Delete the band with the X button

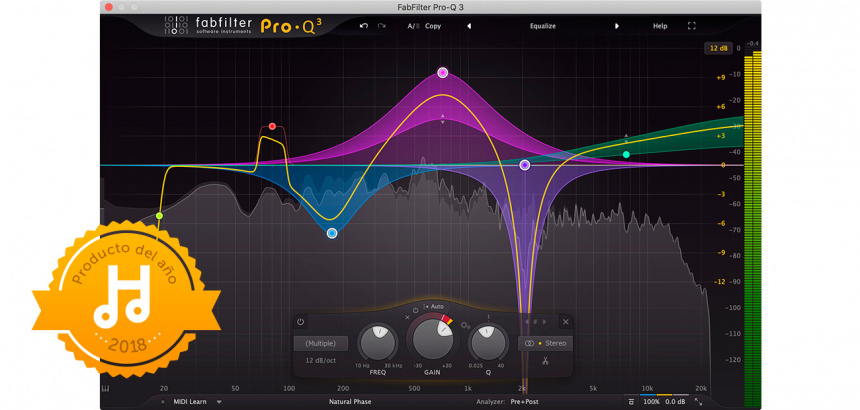pyautogui.click(x=566, y=322)
